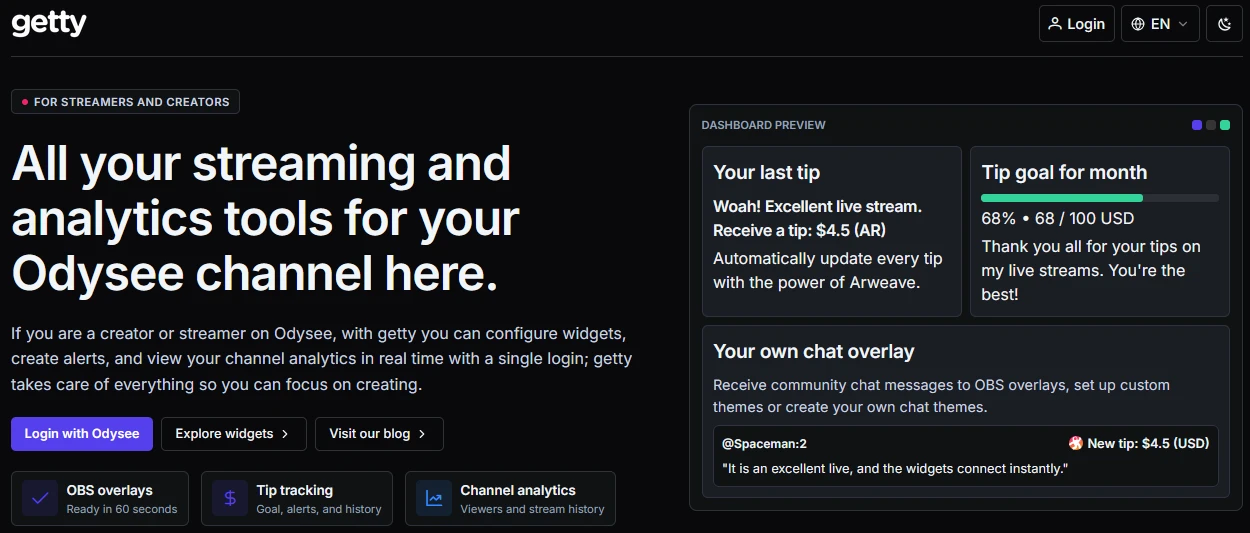Toggle dark mode with moon icon
This screenshot has height=533, width=1250.
coord(1224,24)
